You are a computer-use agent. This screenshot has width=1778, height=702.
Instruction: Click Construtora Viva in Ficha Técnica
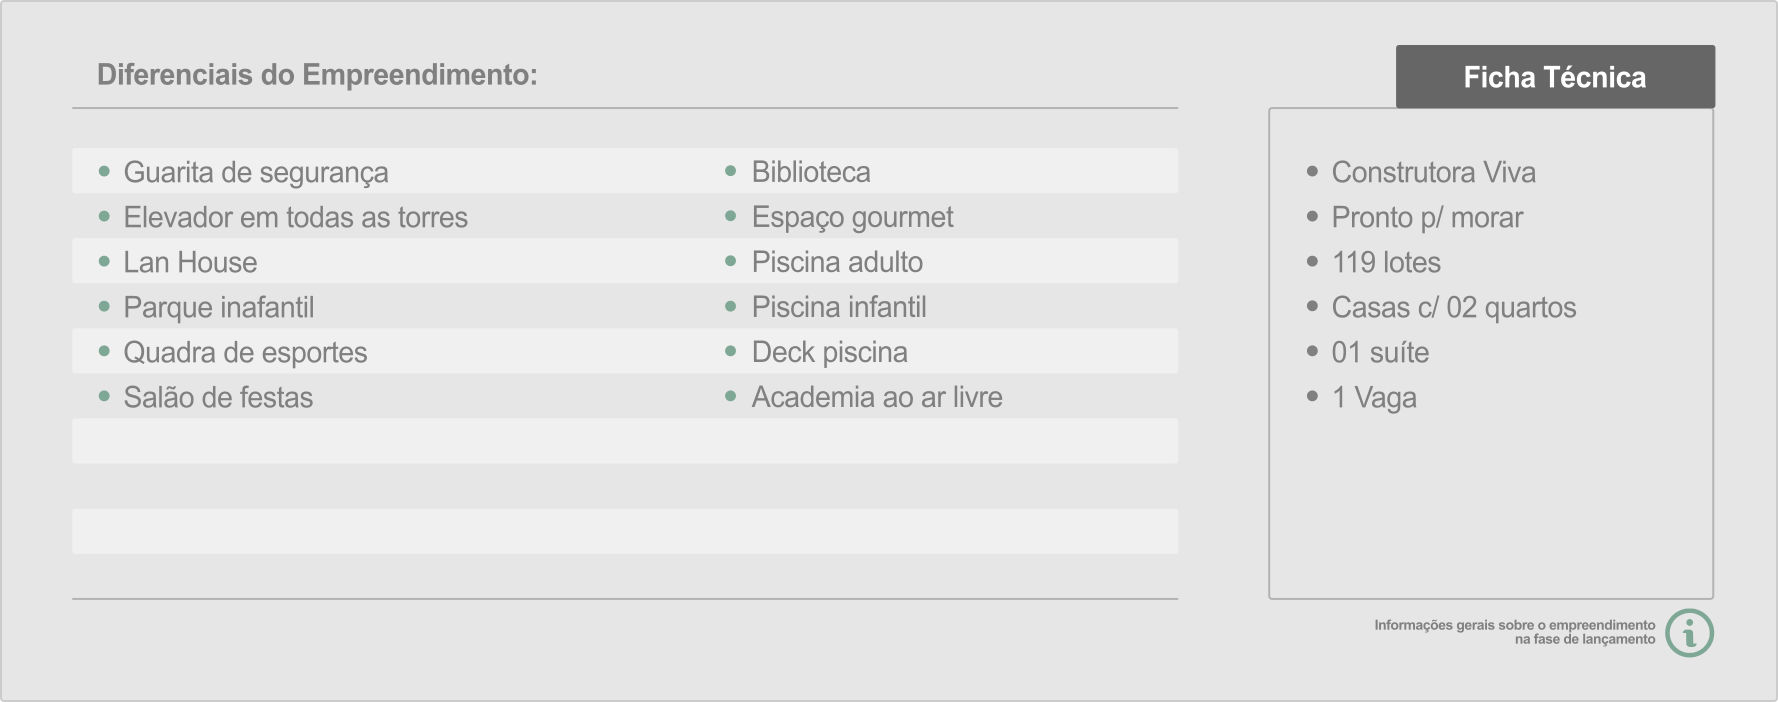click(1433, 172)
